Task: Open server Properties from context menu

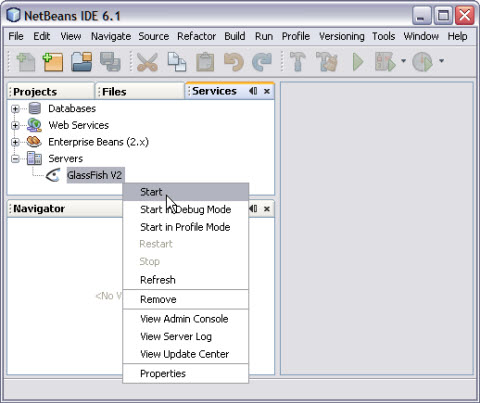Action: point(186,374)
